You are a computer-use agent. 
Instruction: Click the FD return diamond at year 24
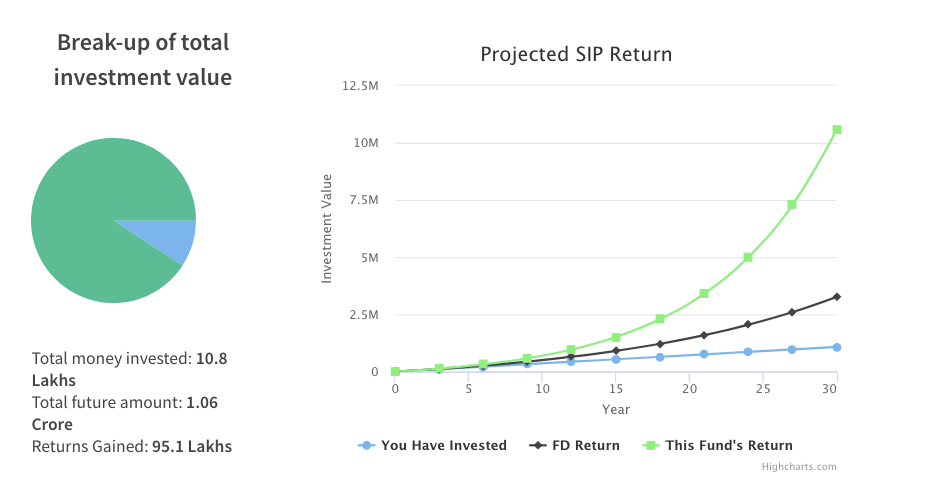(x=748, y=324)
